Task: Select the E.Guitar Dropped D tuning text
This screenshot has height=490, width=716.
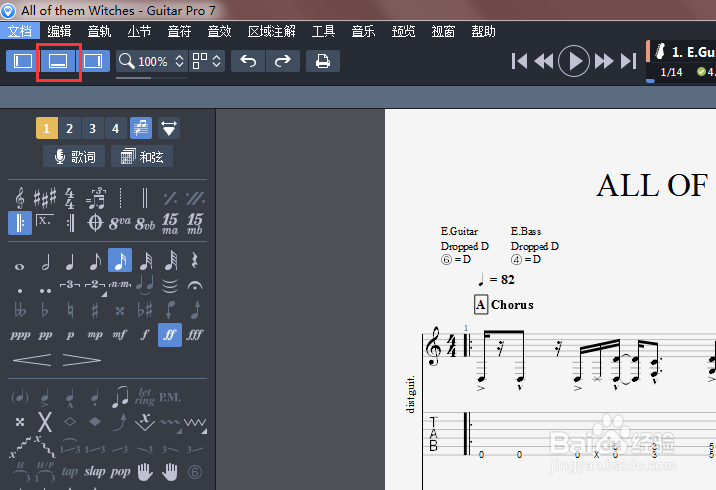Action: [x=464, y=246]
